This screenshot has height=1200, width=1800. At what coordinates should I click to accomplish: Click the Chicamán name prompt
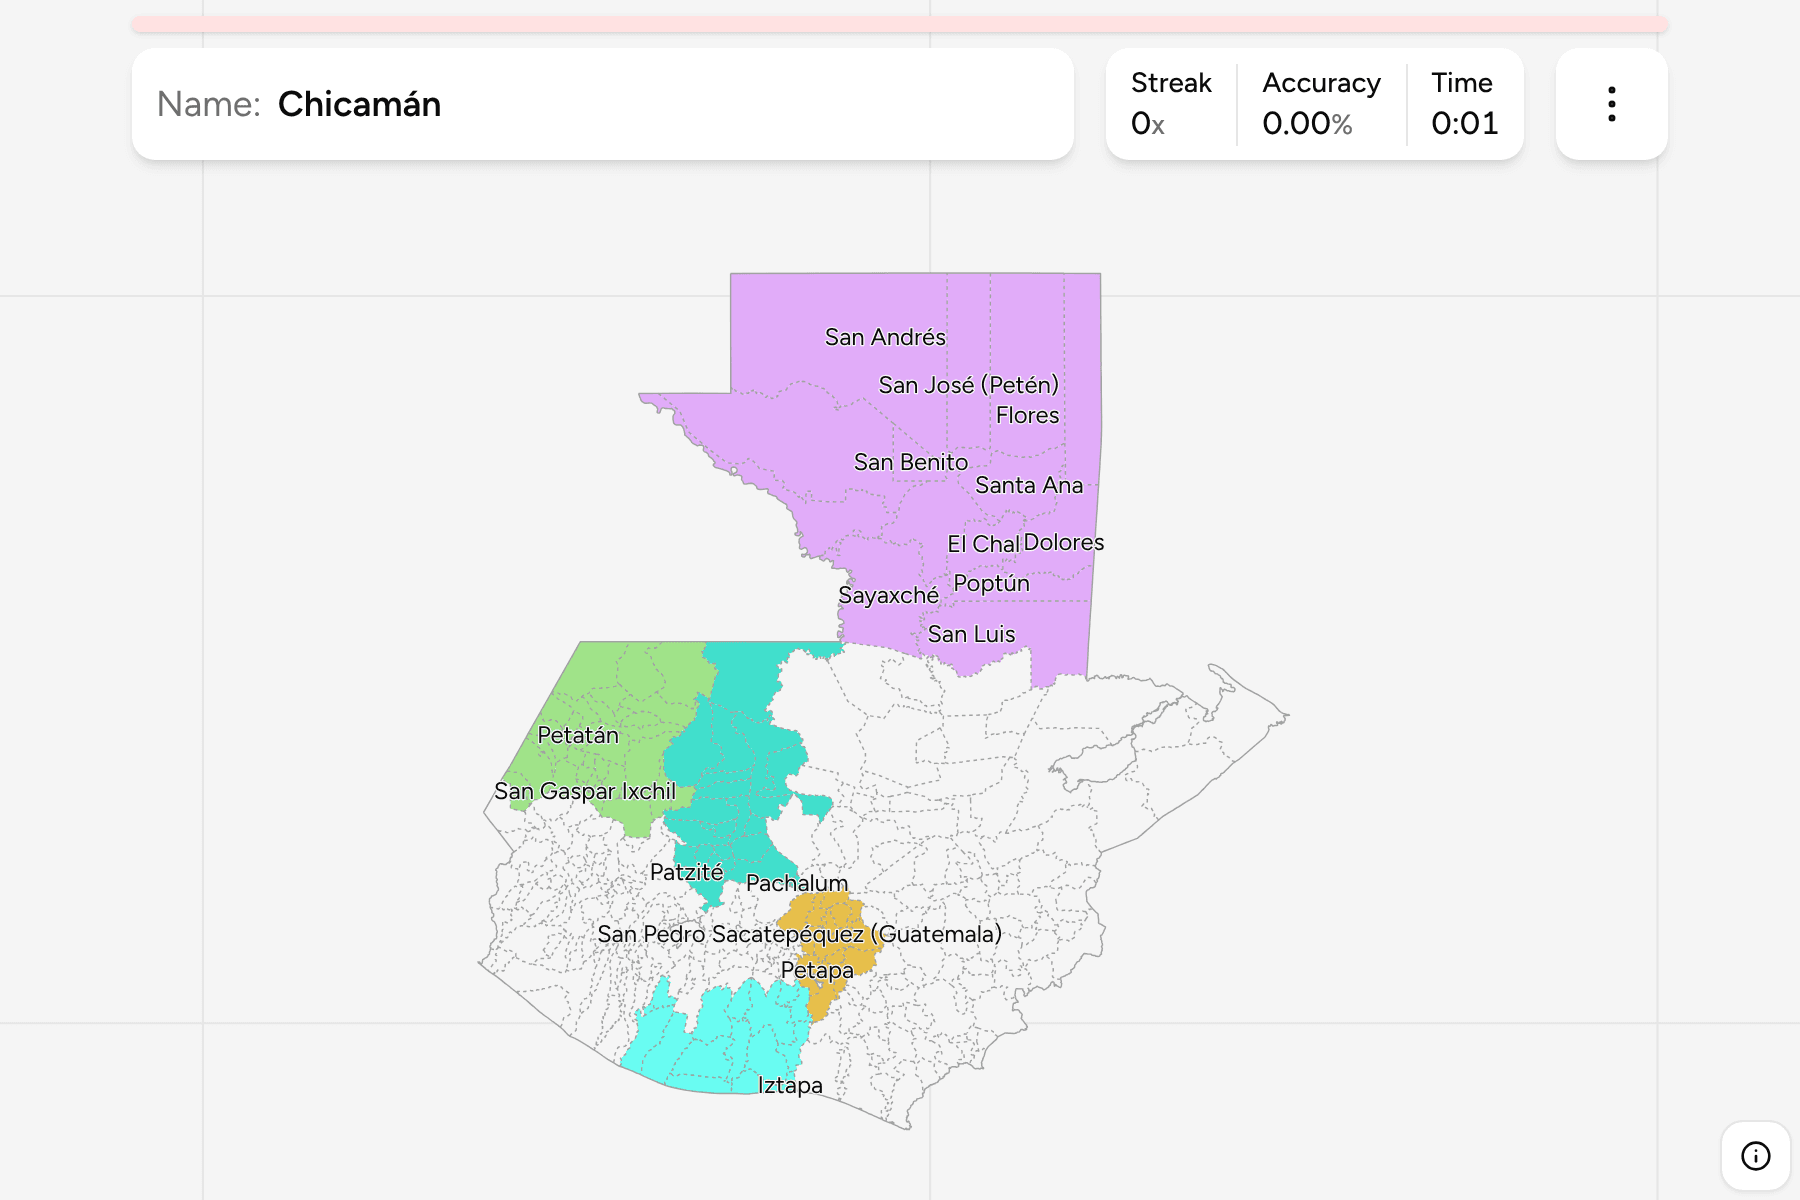coord(603,104)
